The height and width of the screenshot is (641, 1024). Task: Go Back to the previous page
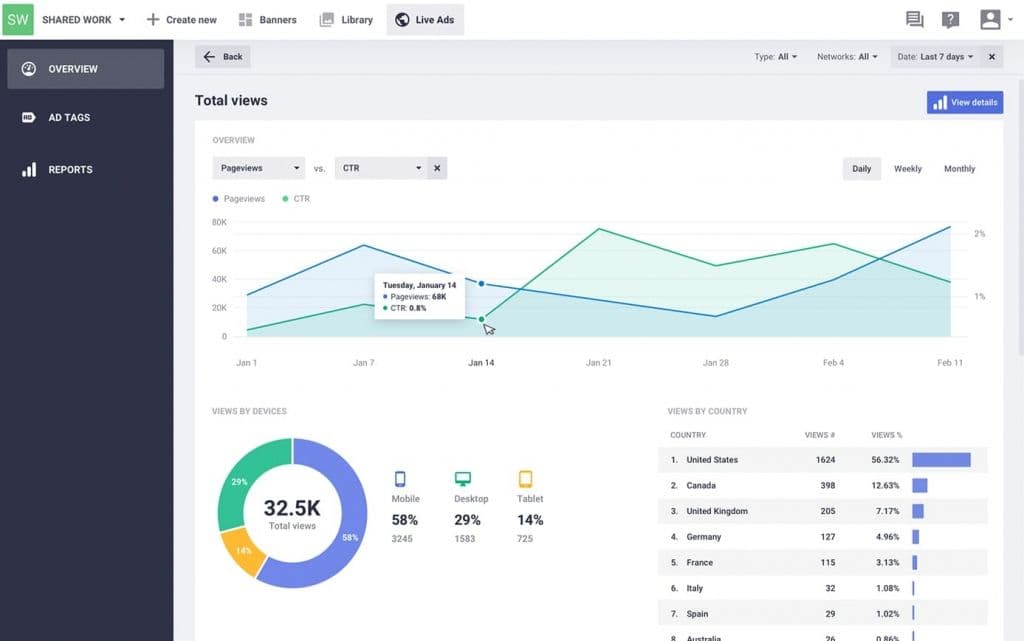tap(223, 57)
